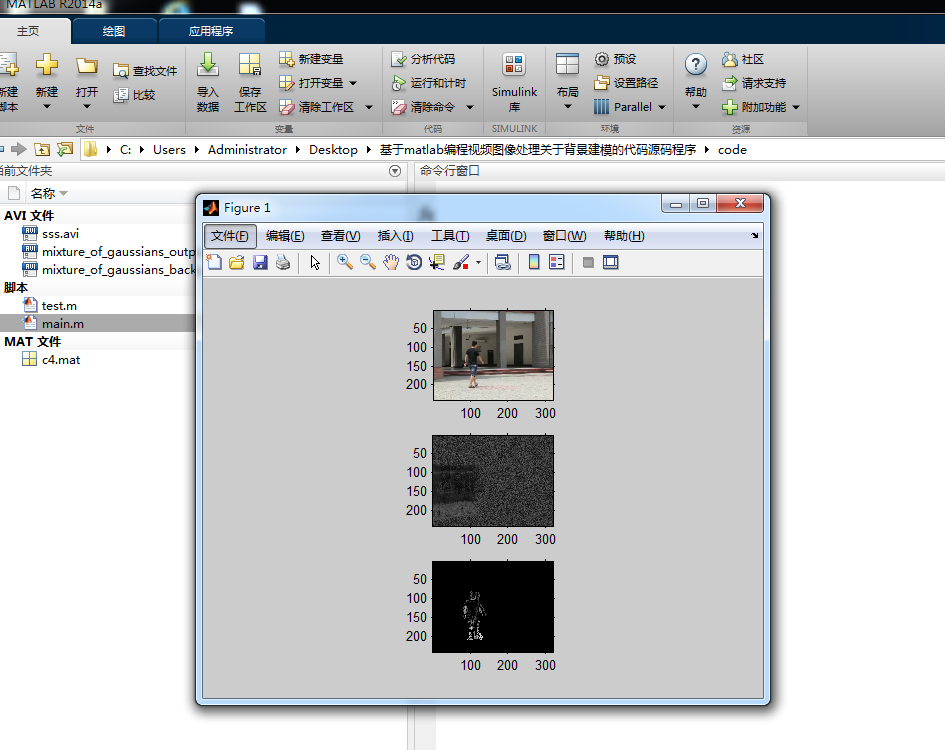Click 设置路径 in the ribbon

point(626,83)
